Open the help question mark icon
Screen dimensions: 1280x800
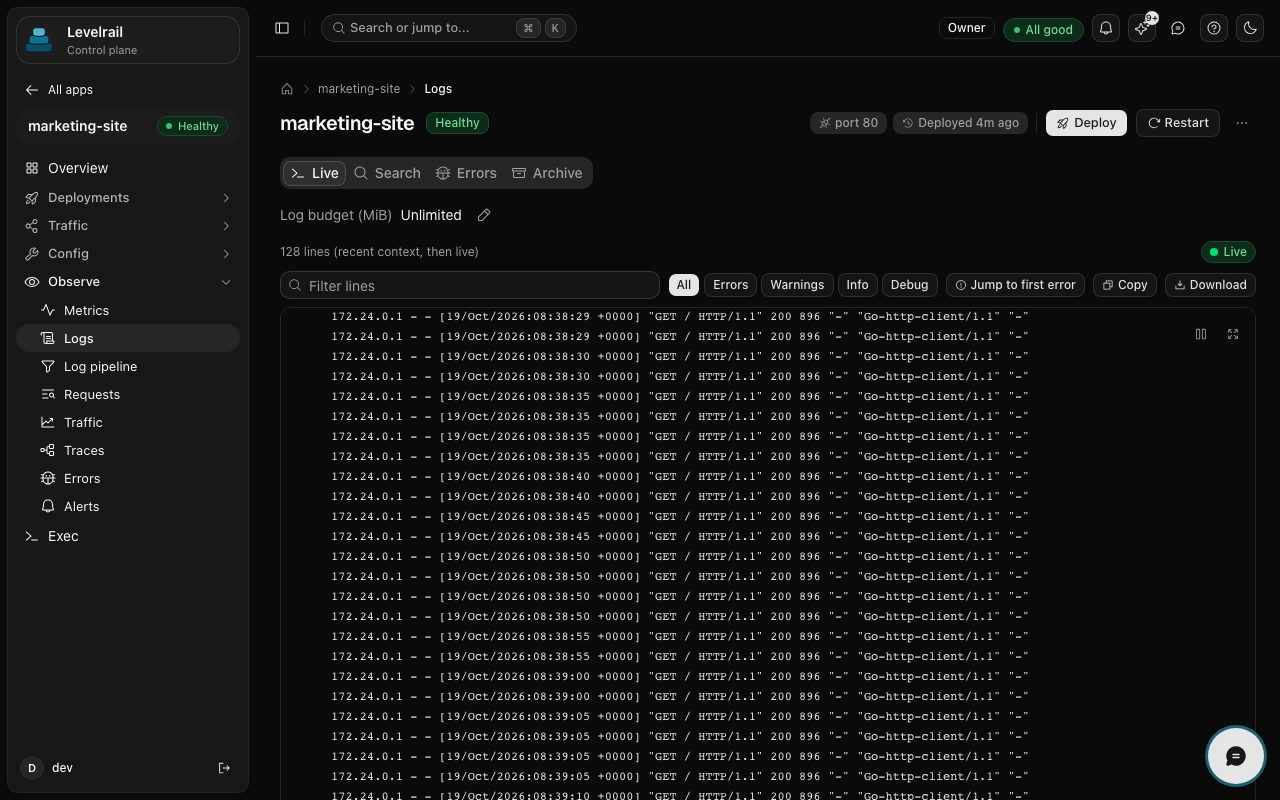[x=1214, y=28]
